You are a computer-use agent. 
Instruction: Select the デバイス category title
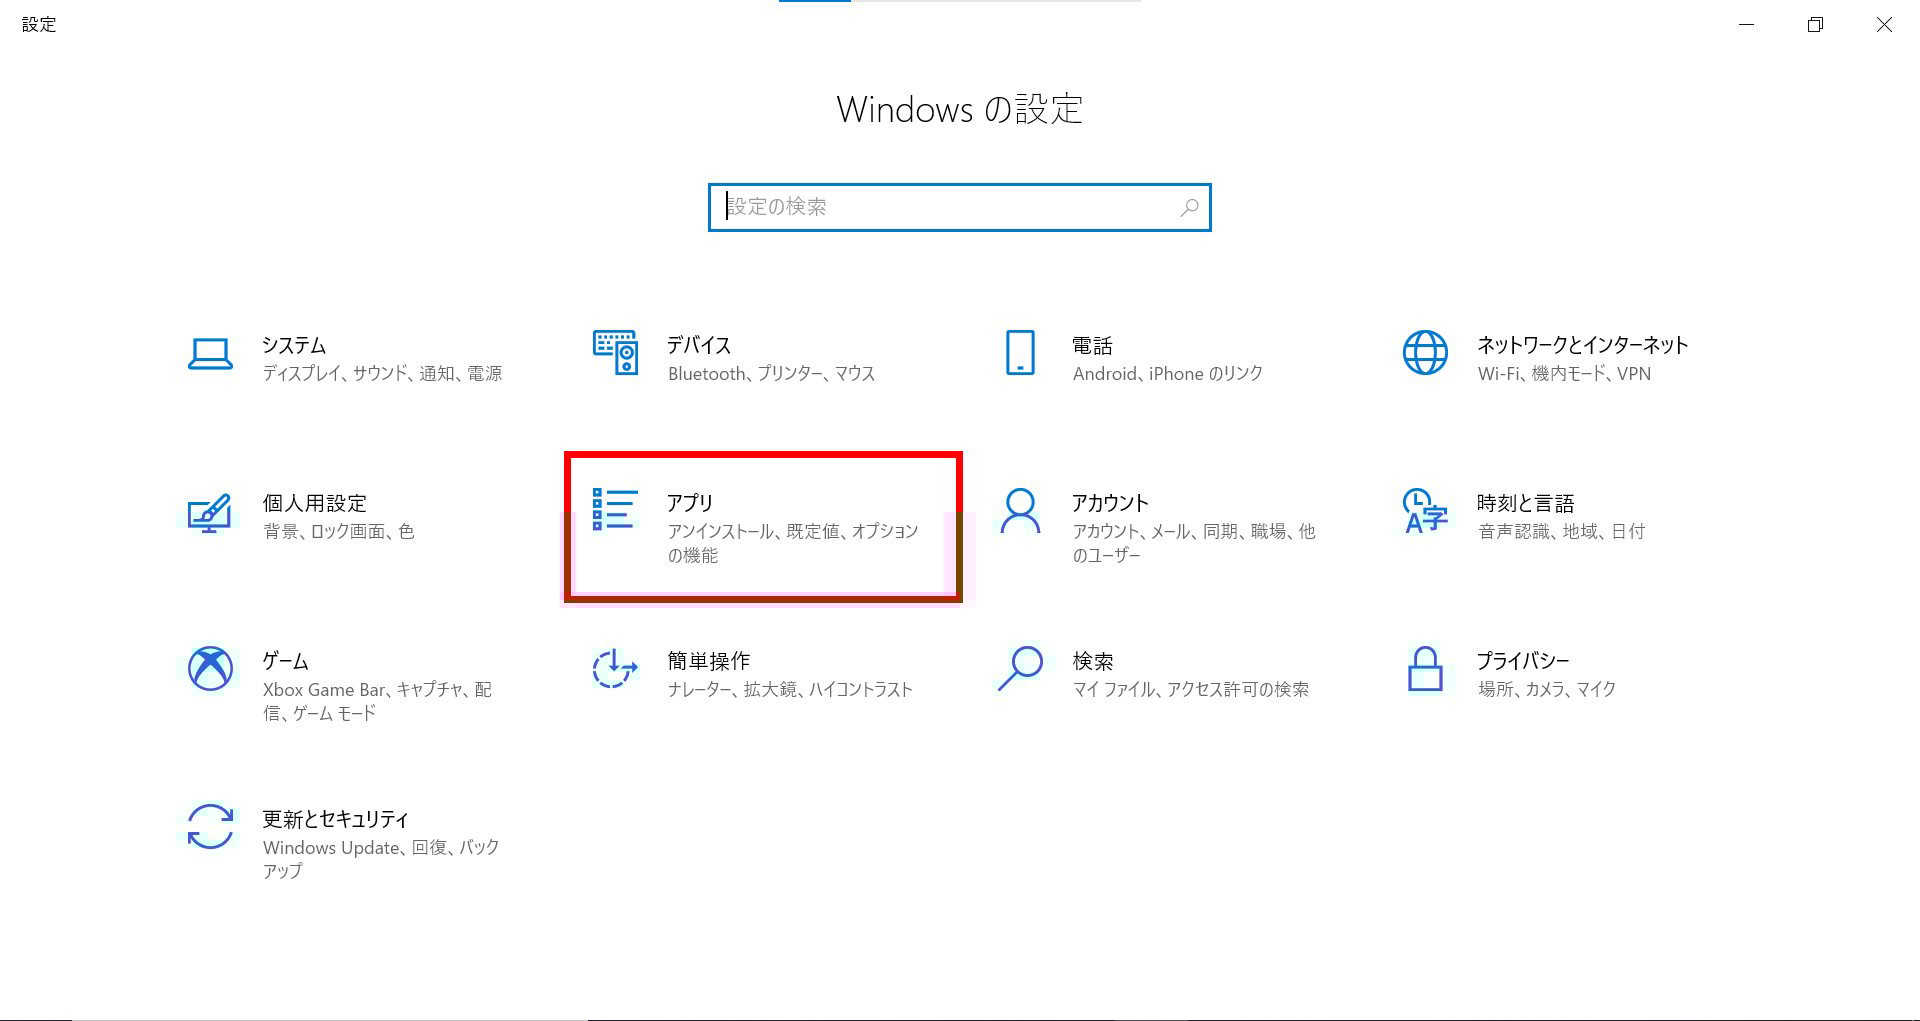699,345
